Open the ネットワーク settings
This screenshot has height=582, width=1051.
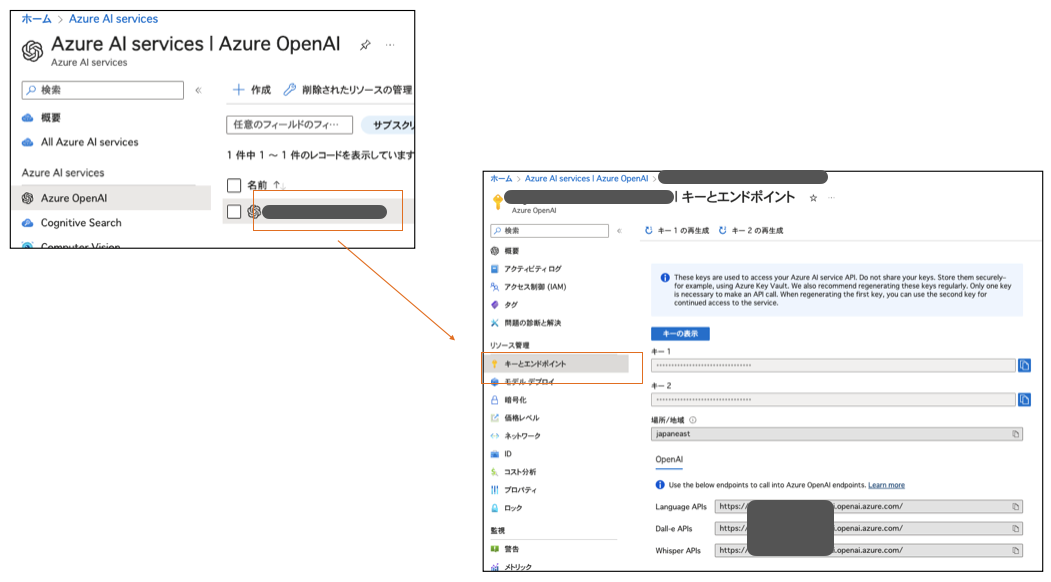point(515,436)
